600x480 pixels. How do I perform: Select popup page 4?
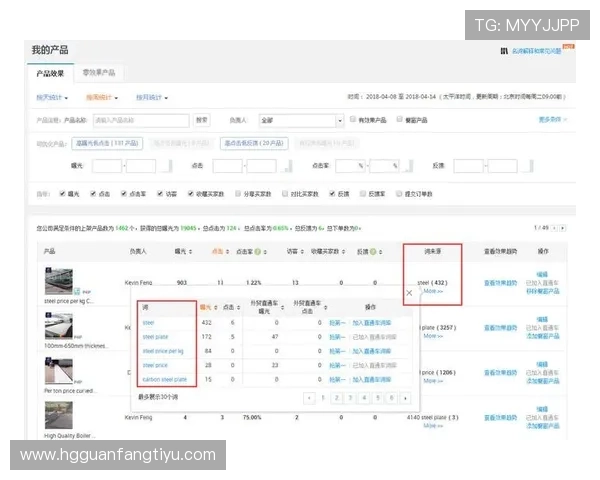pyautogui.click(x=364, y=398)
